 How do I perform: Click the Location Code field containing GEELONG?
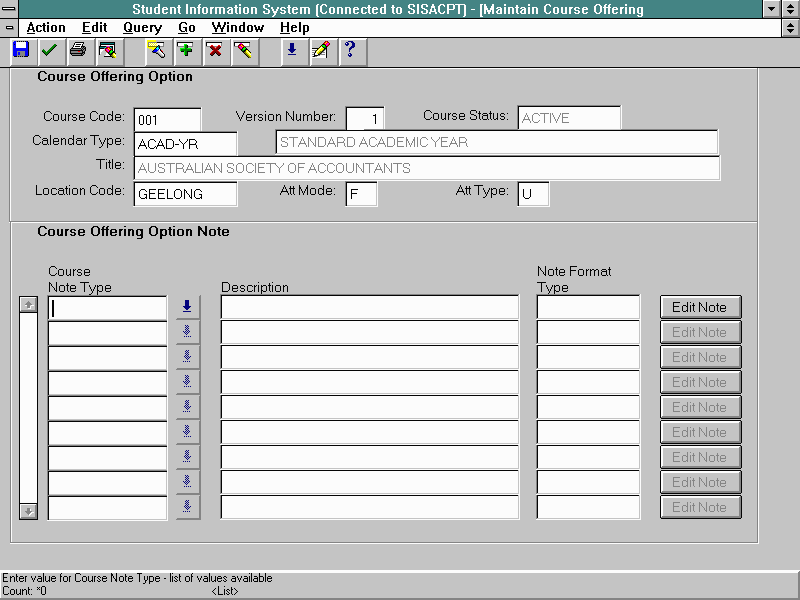[185, 194]
